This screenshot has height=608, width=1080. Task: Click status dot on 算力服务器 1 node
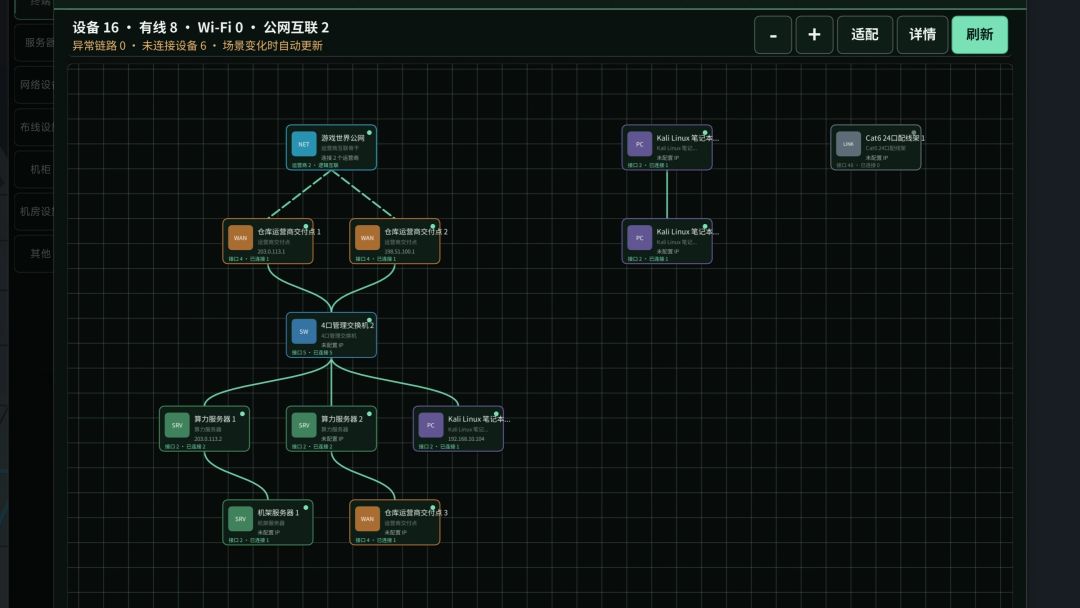click(x=242, y=414)
